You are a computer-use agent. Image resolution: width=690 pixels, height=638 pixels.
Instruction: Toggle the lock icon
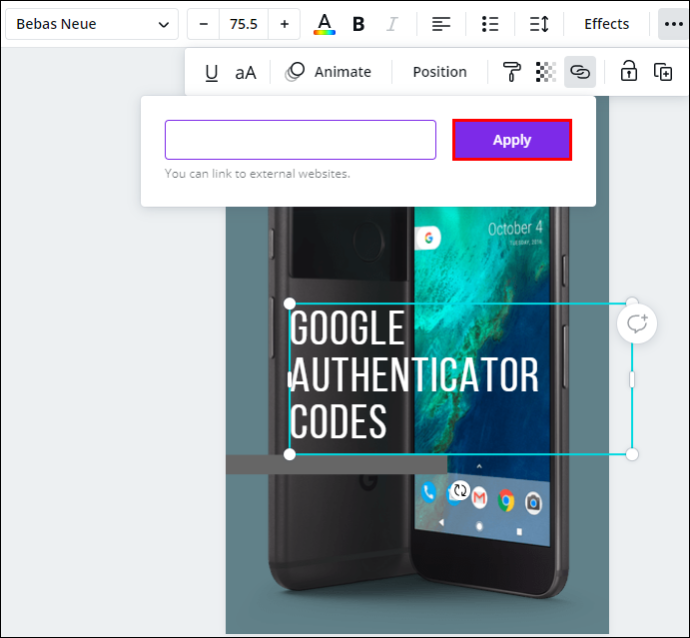click(629, 71)
